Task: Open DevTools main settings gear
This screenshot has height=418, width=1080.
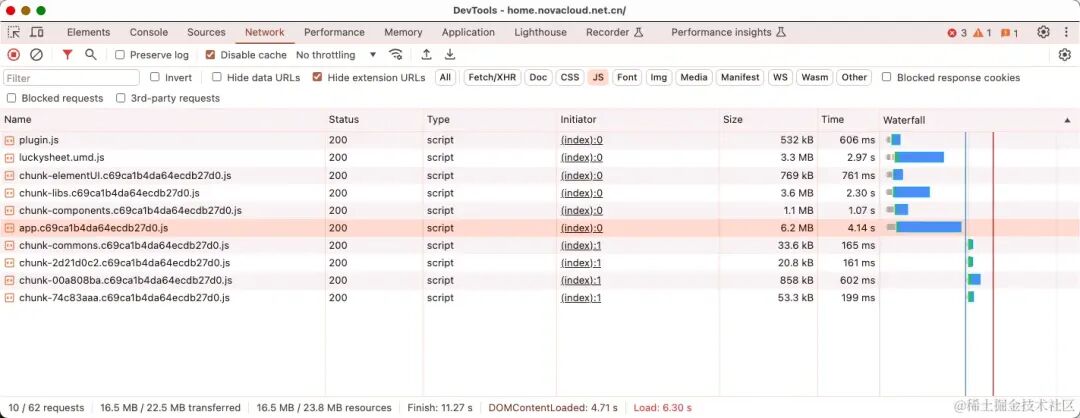Action: [1043, 32]
